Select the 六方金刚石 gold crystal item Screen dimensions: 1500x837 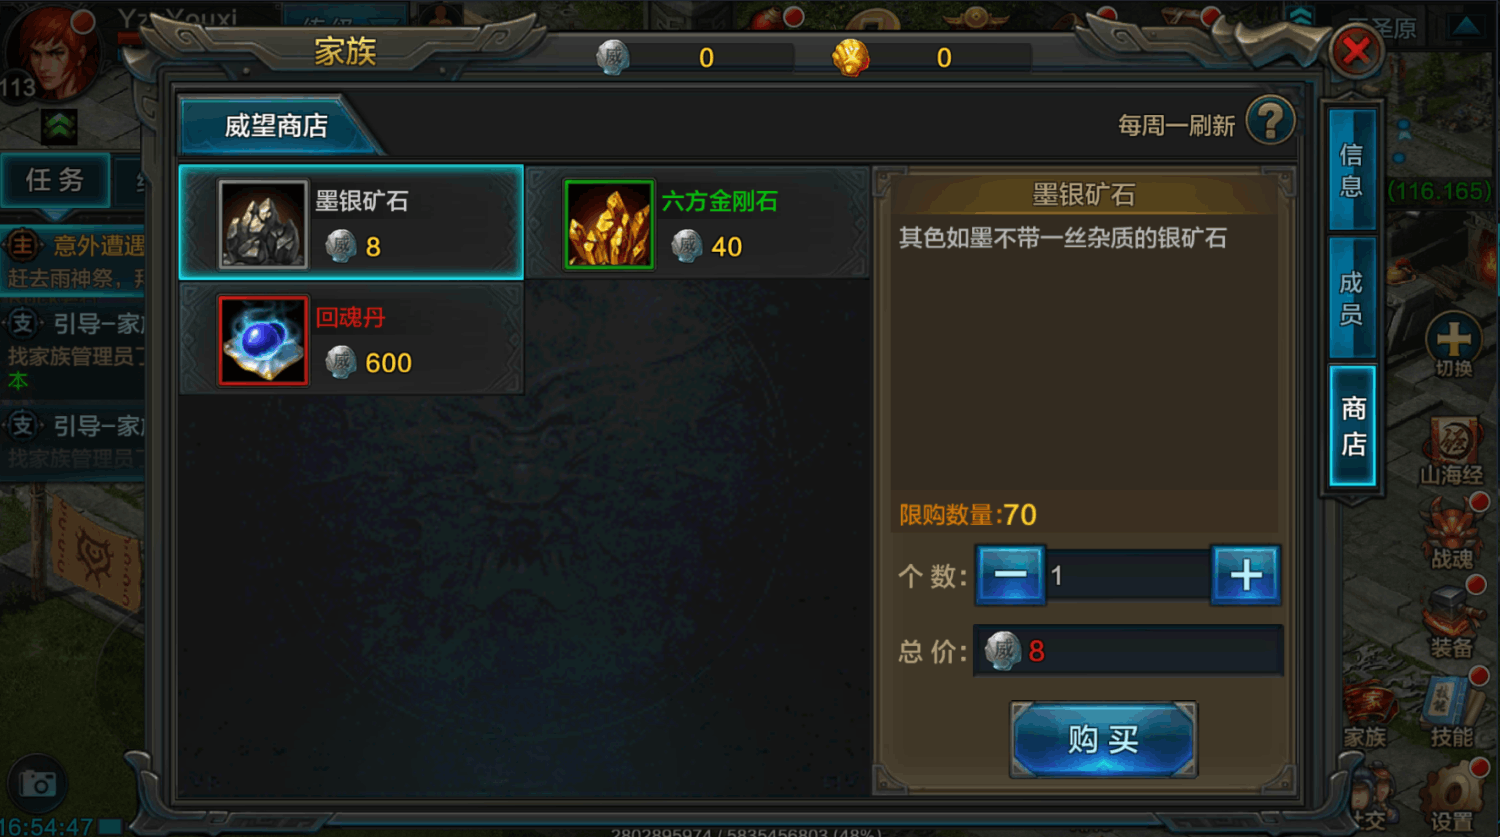[x=697, y=223]
